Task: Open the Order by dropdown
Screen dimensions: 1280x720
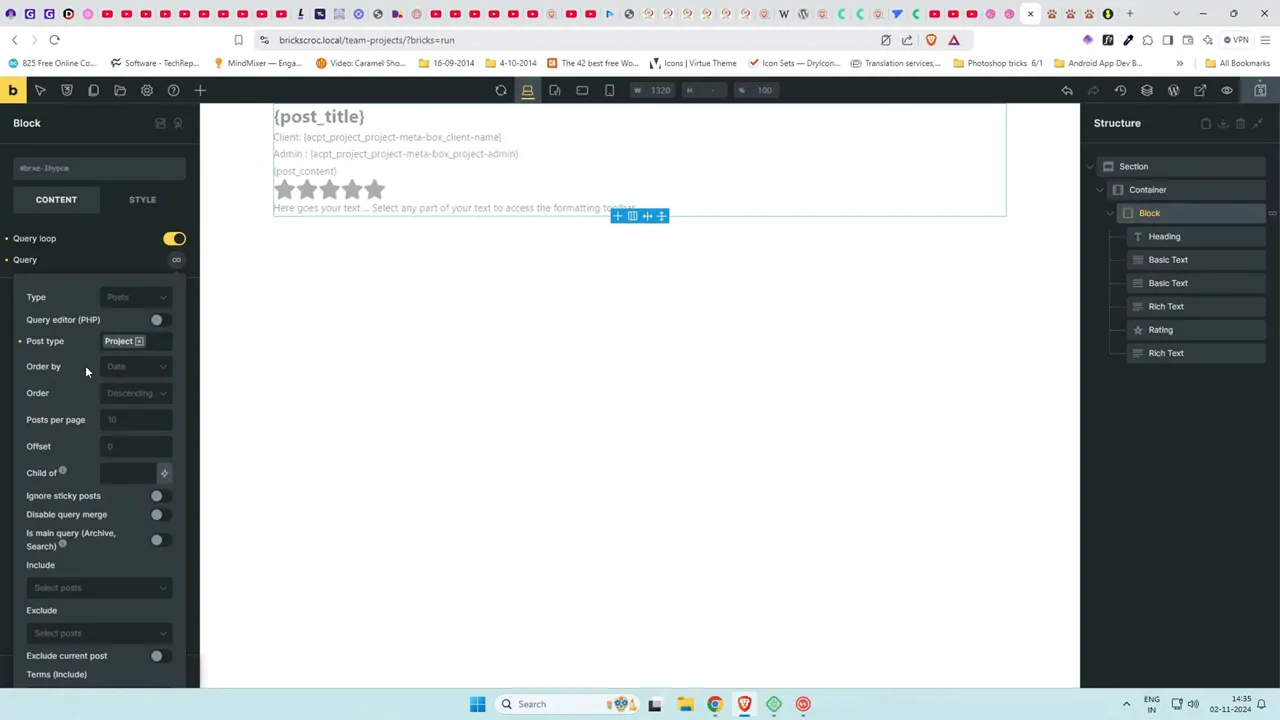Action: 135,366
